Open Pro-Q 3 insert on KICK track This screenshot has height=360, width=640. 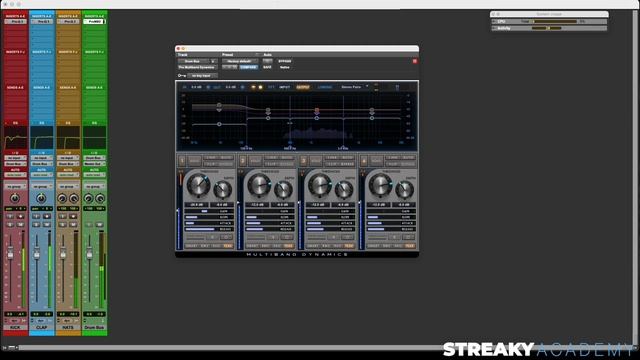(16, 21)
